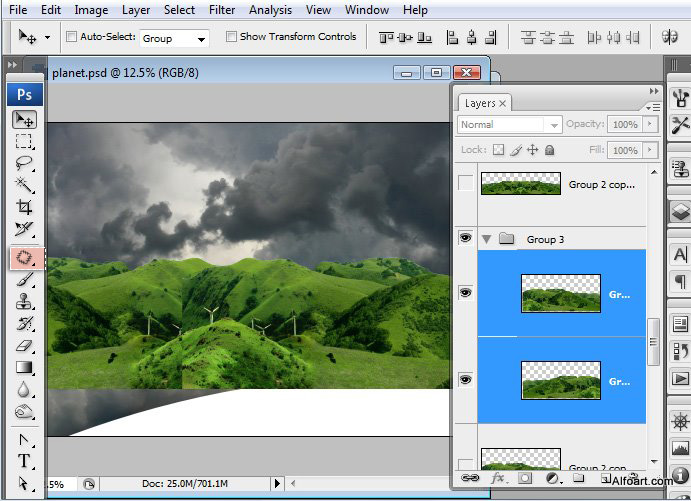The height and width of the screenshot is (501, 691).
Task: Hide the Group 3 layer group
Action: 465,239
